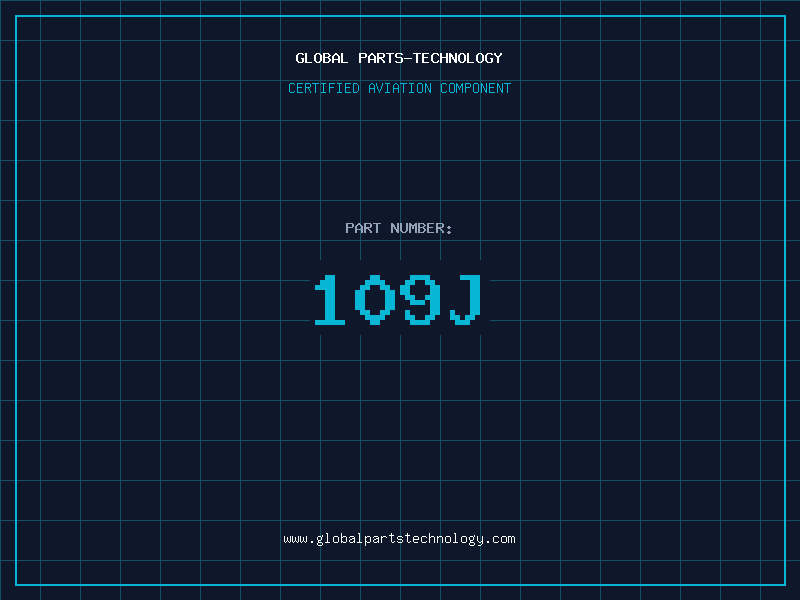Click the word TECHNOLOGY in the title
The height and width of the screenshot is (600, 800).
[x=458, y=58]
